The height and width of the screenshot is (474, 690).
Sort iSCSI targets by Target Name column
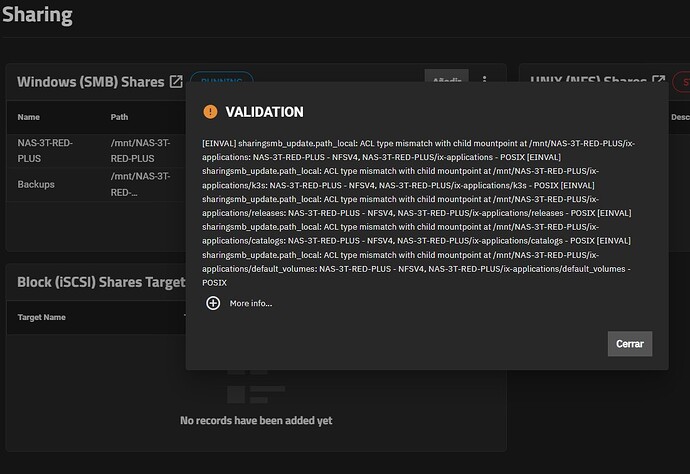click(42, 317)
